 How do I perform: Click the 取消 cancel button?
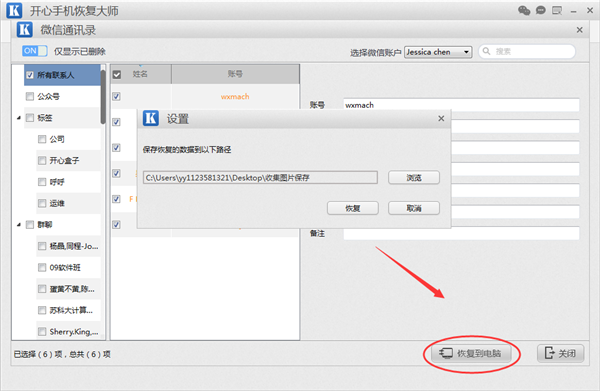(x=414, y=208)
